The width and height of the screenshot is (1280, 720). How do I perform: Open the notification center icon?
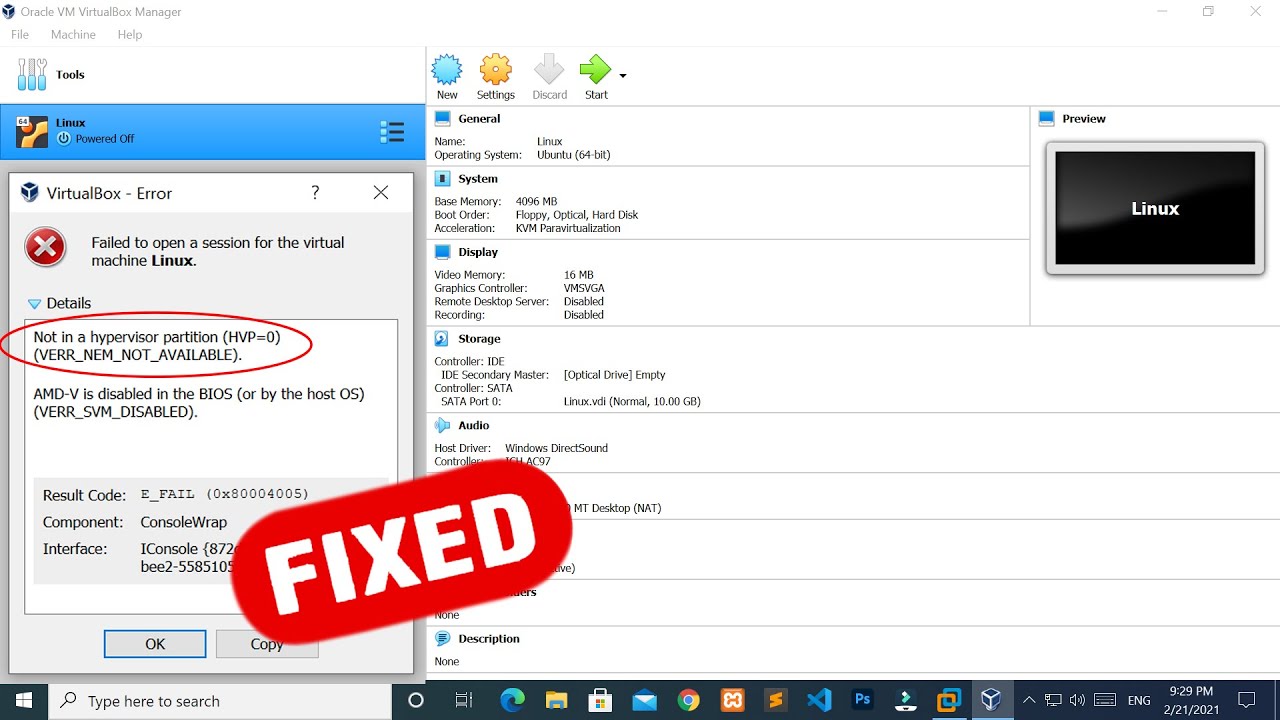tap(1246, 700)
